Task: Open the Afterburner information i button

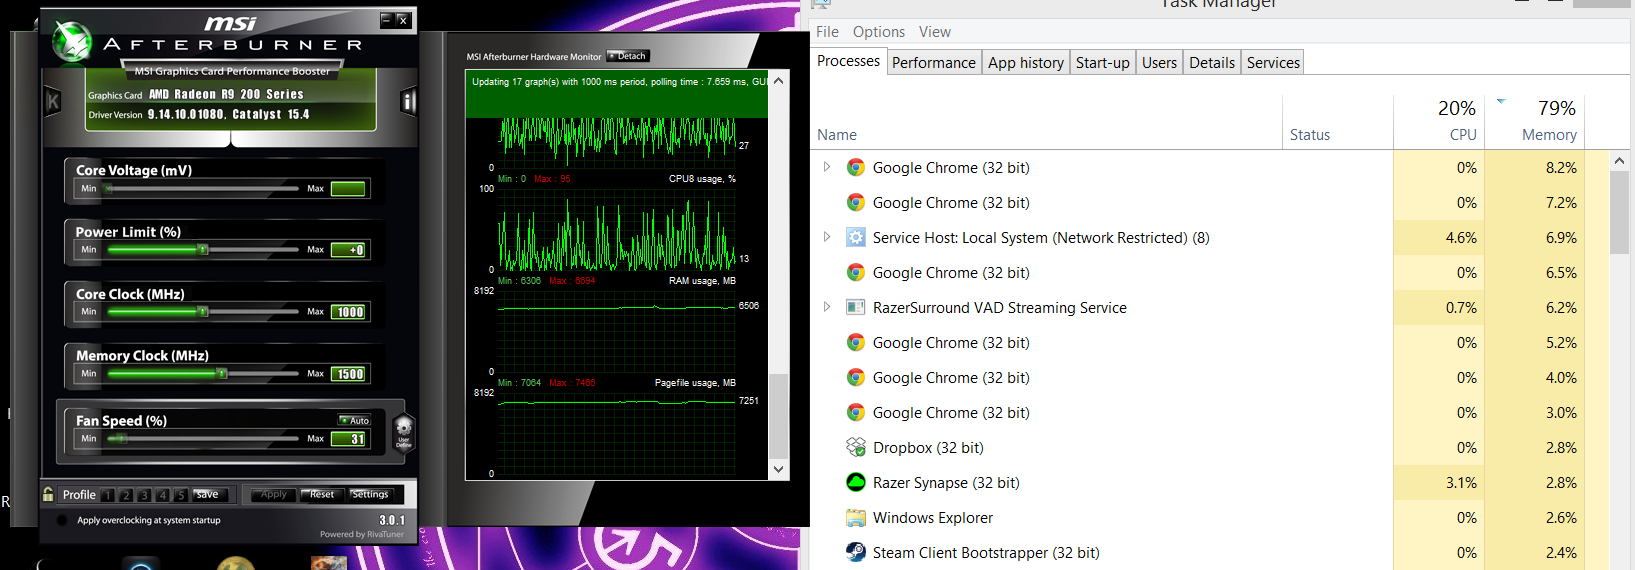Action: click(408, 101)
